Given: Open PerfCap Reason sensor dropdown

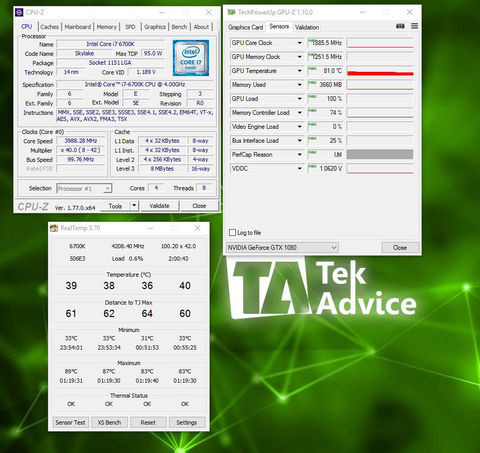Looking at the screenshot, I should click(299, 155).
